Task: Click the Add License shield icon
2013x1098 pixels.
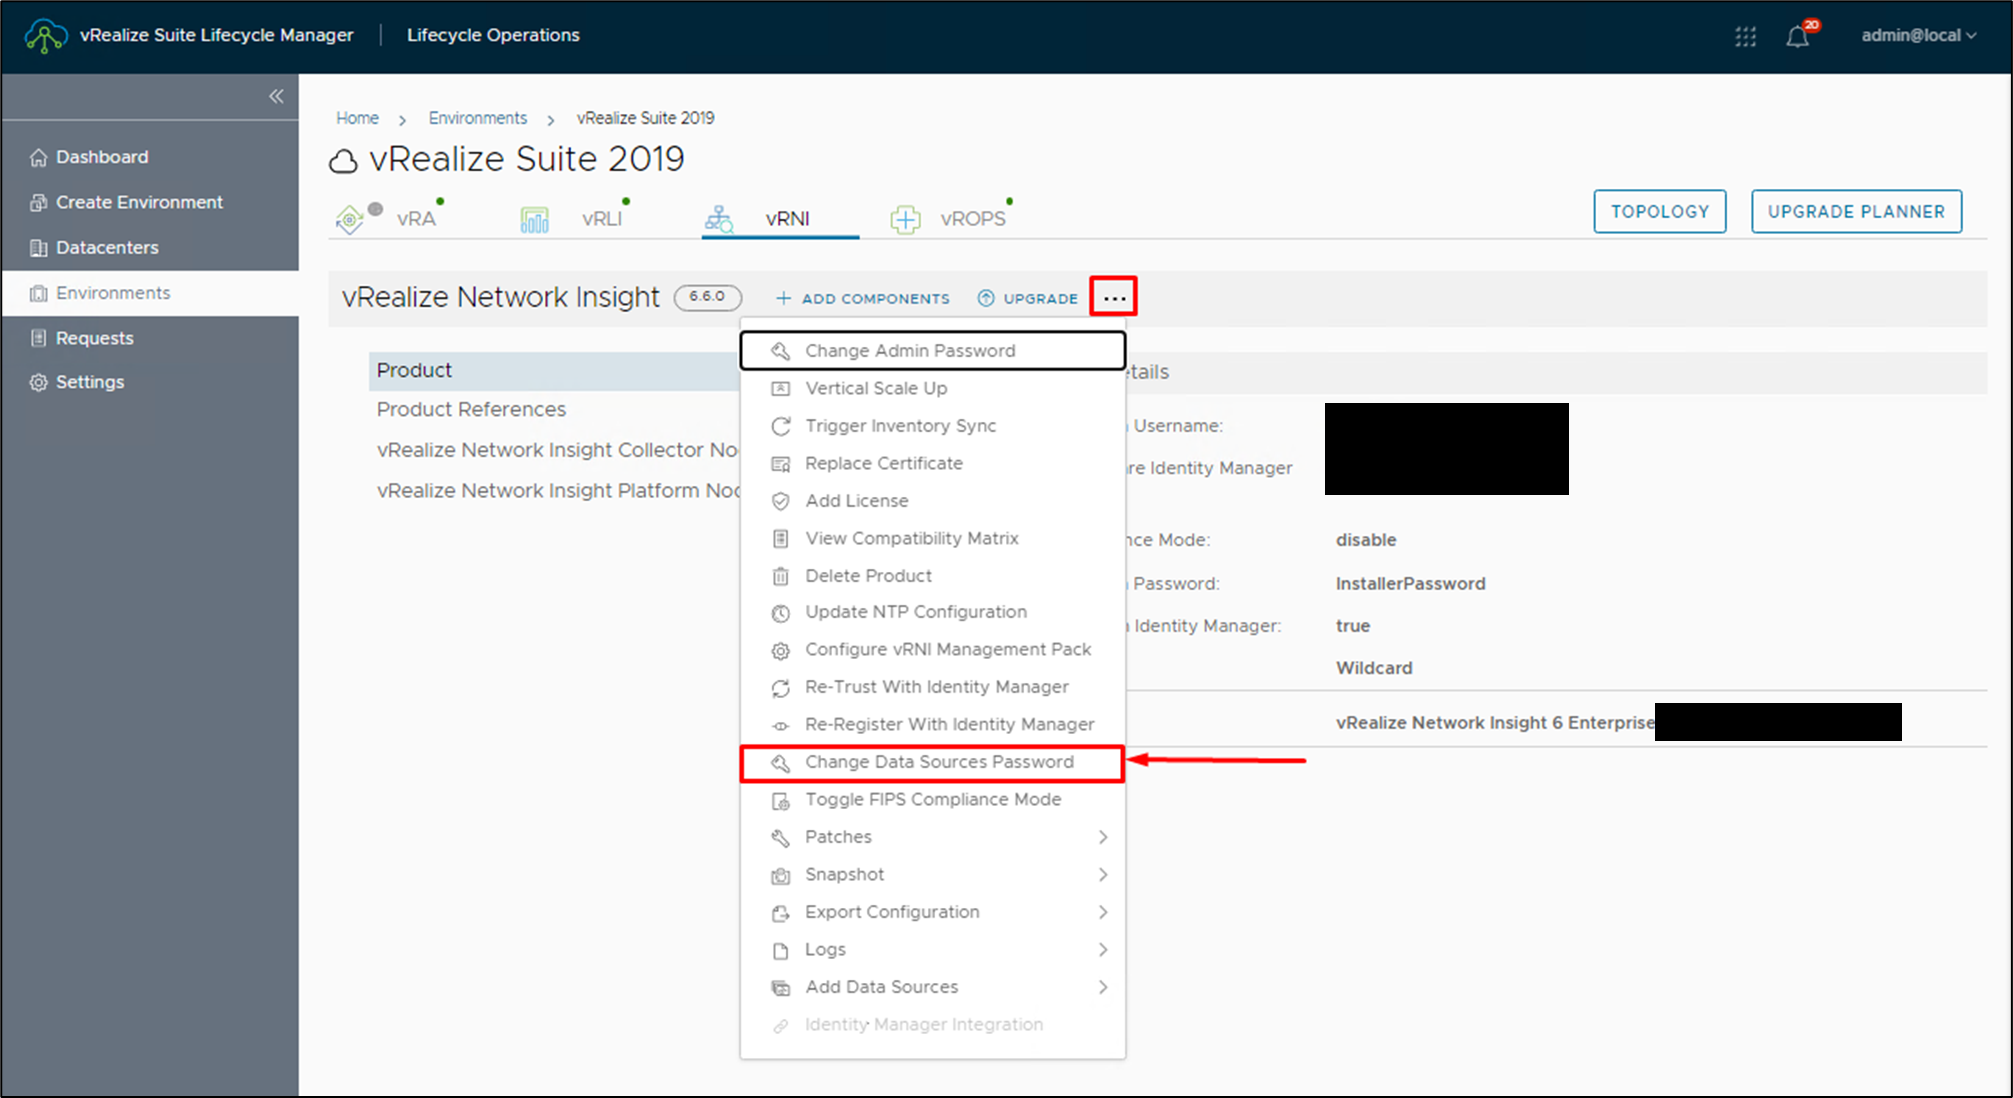Action: pos(781,501)
